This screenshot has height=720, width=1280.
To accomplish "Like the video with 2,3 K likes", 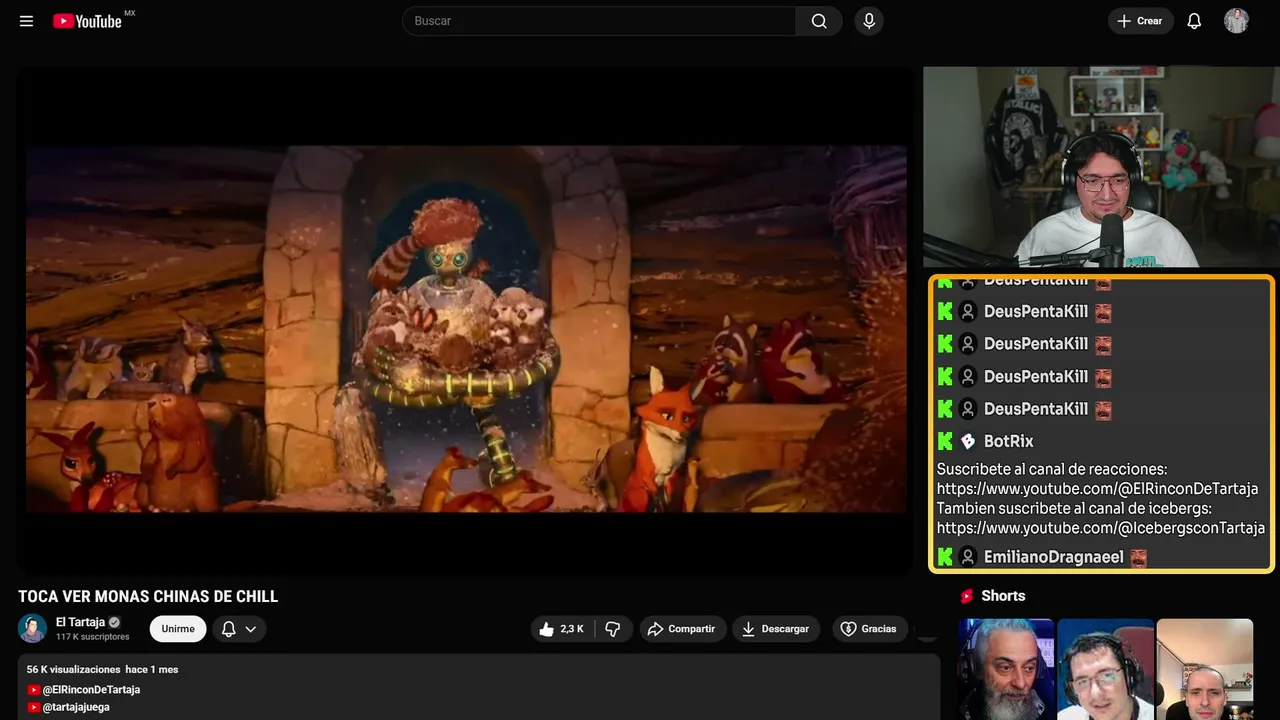I will pos(562,629).
